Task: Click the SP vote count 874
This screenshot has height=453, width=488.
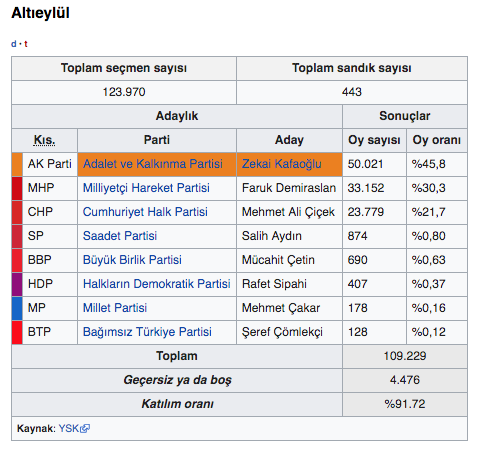Action: 357,236
